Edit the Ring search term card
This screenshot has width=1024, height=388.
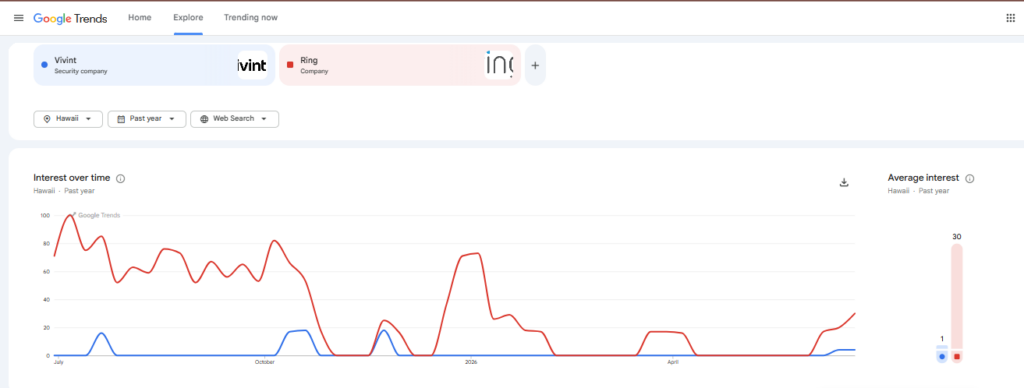tap(400, 65)
